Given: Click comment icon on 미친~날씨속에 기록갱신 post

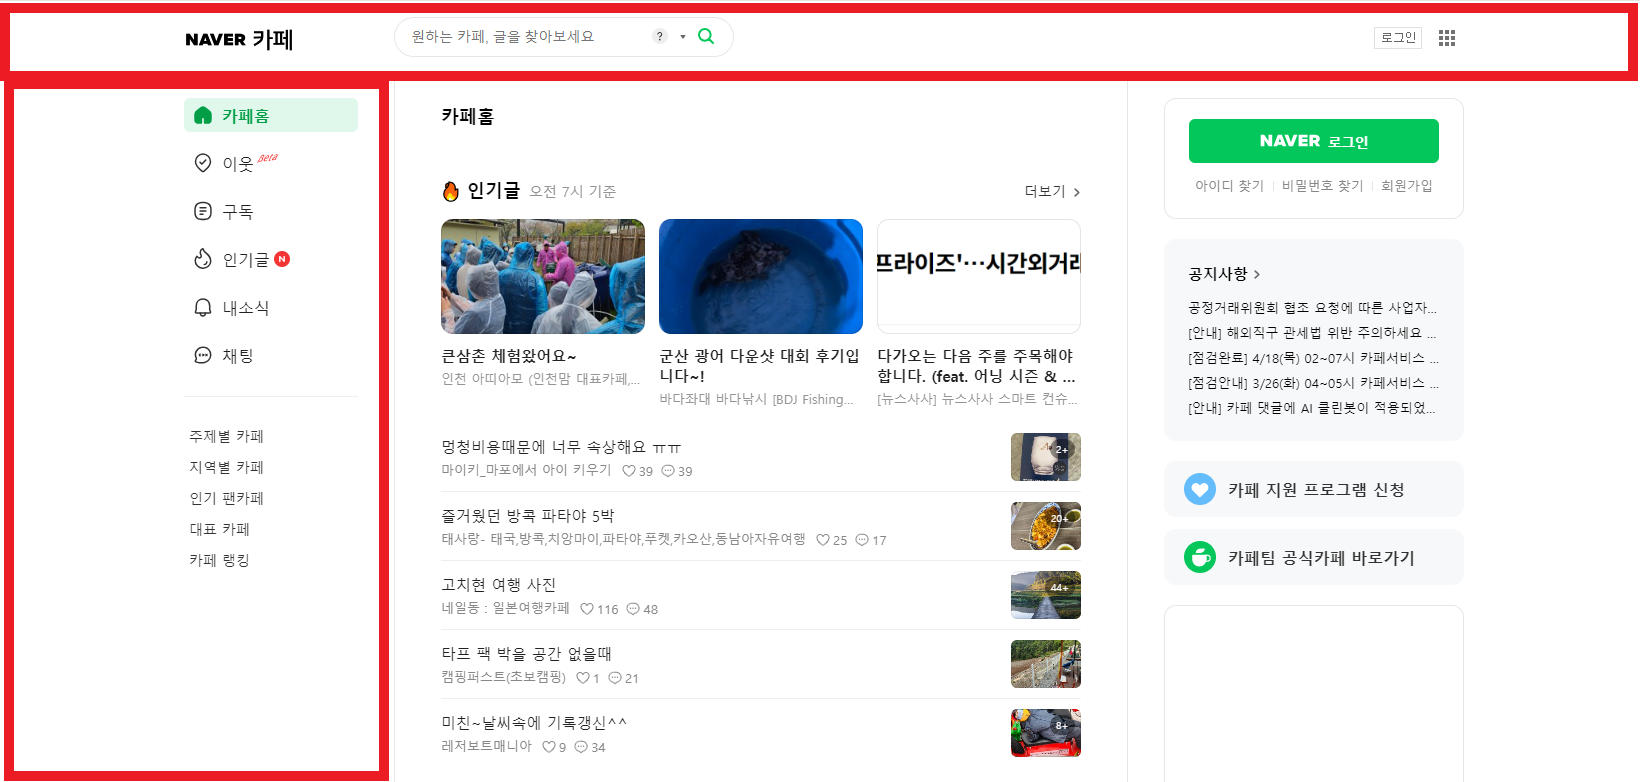Looking at the screenshot, I should tap(581, 747).
